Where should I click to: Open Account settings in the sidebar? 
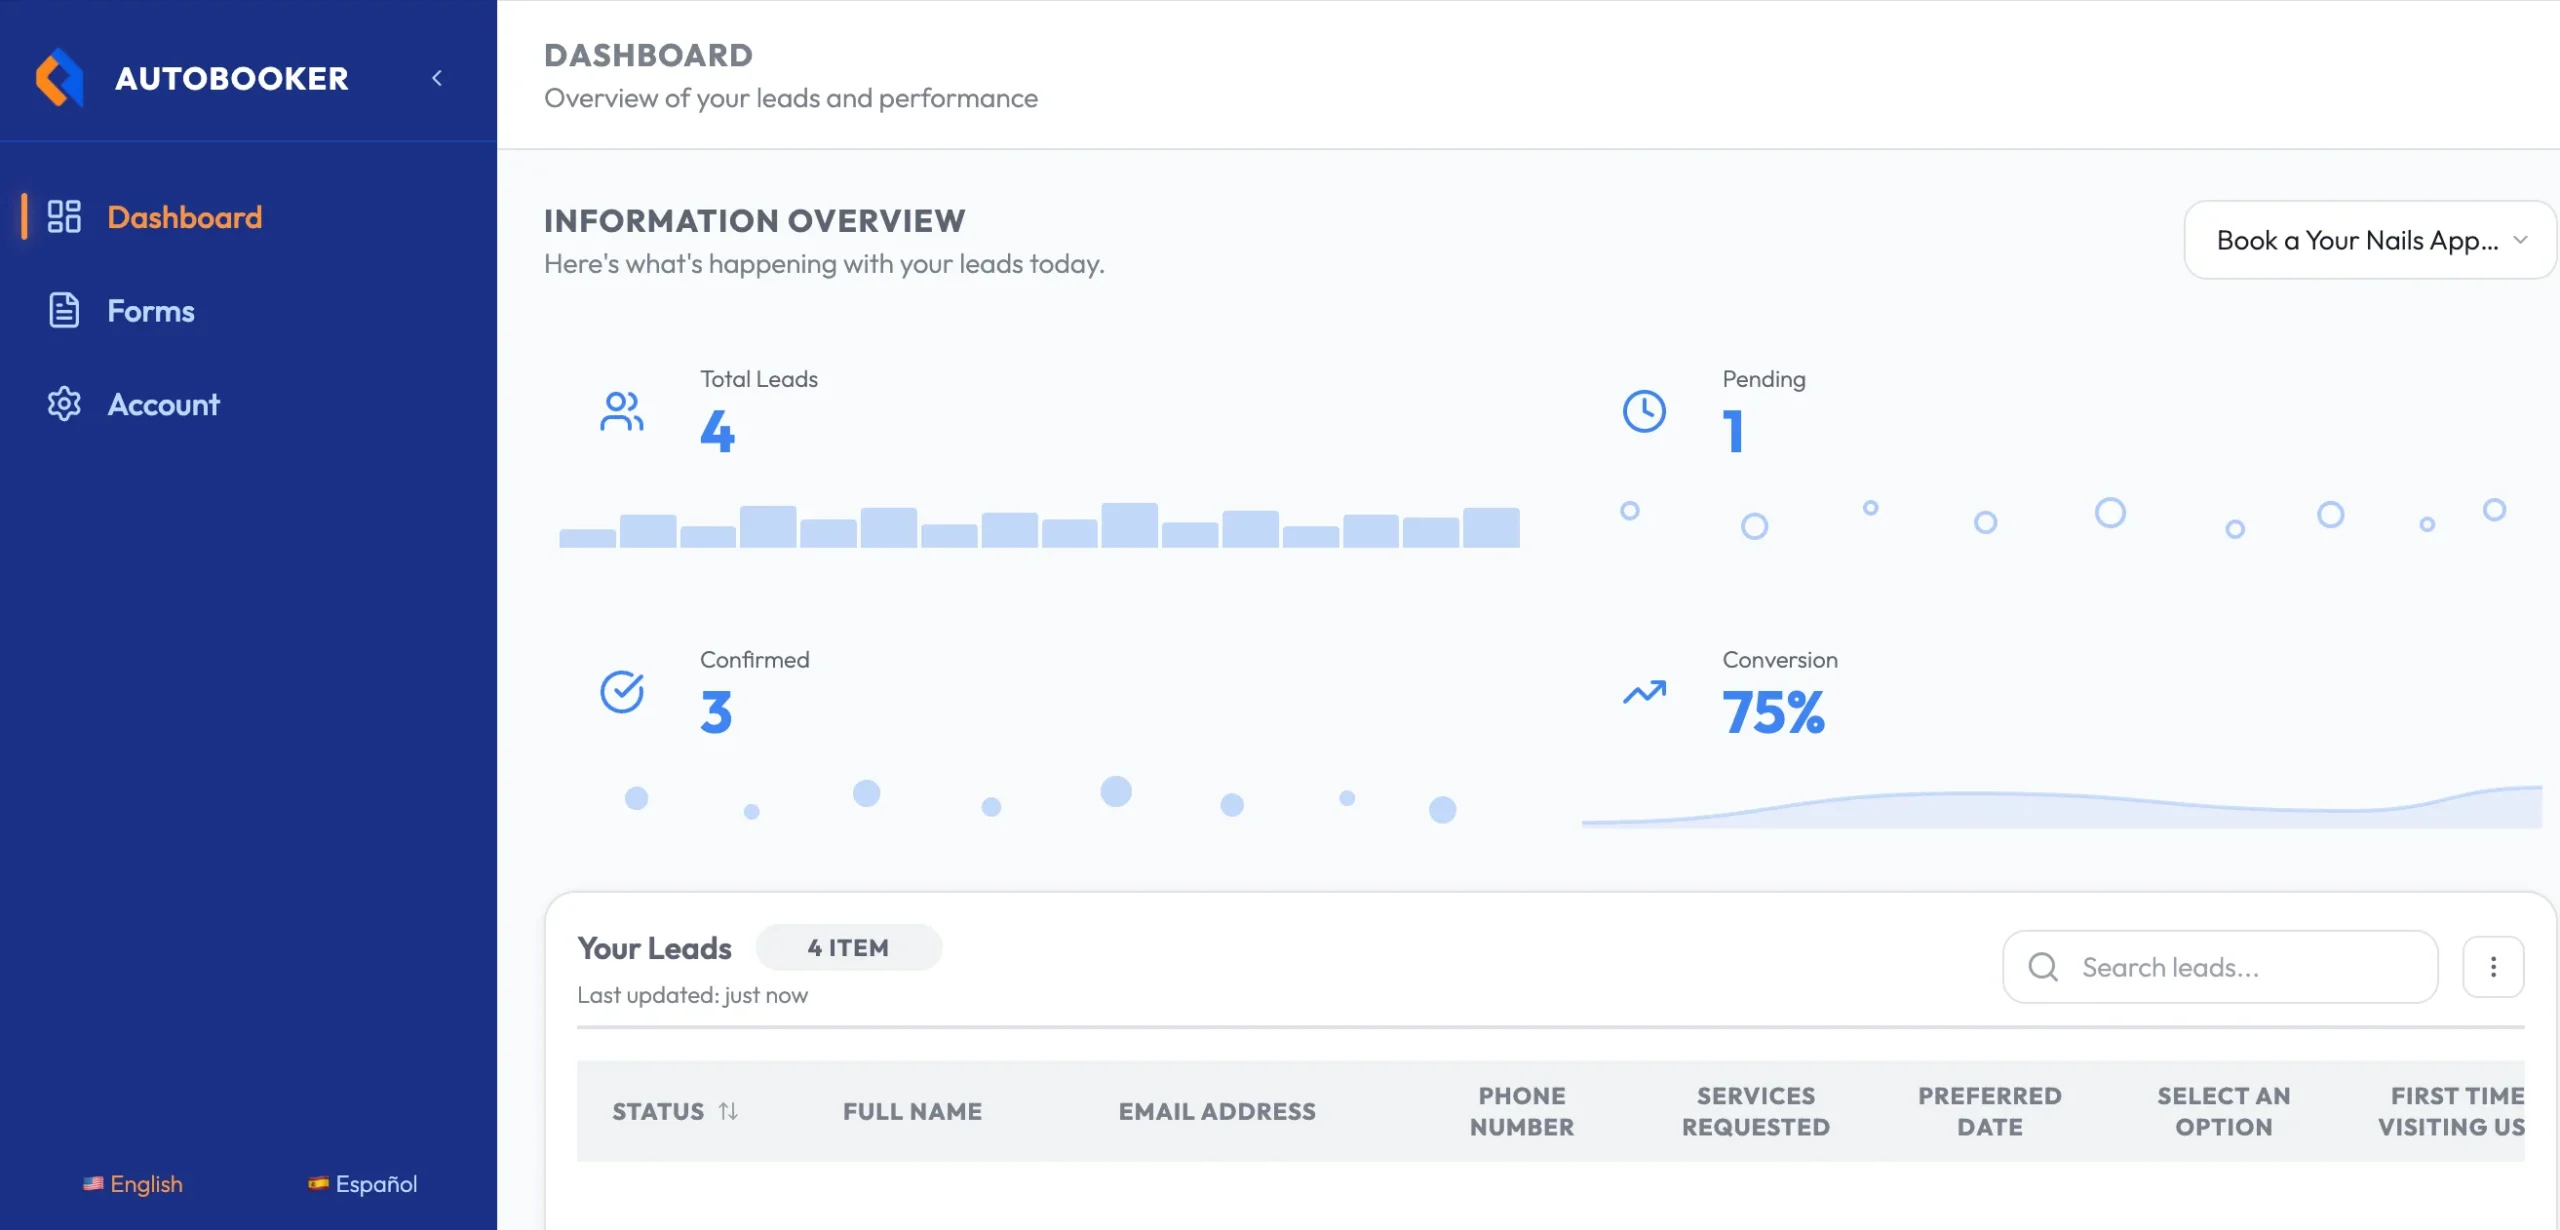[163, 404]
